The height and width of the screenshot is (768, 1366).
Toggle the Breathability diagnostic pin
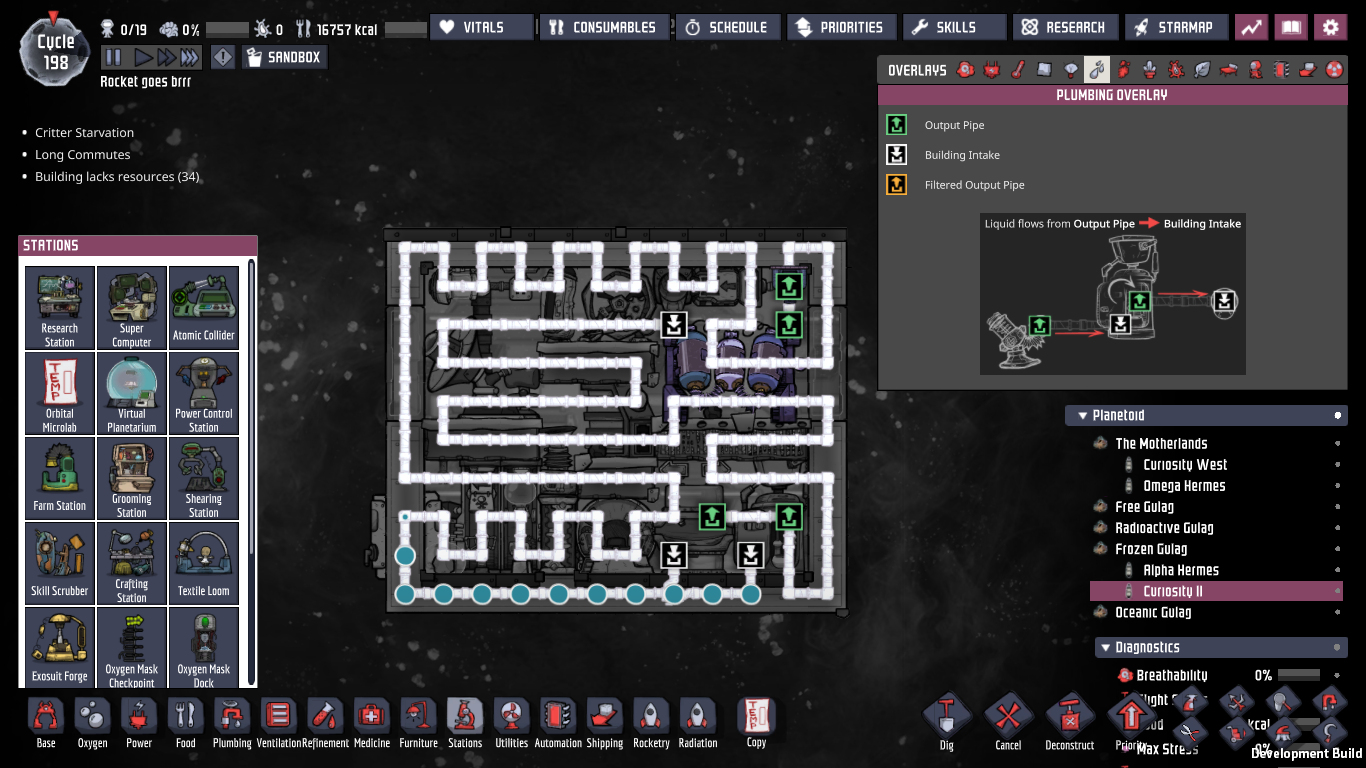point(1338,675)
